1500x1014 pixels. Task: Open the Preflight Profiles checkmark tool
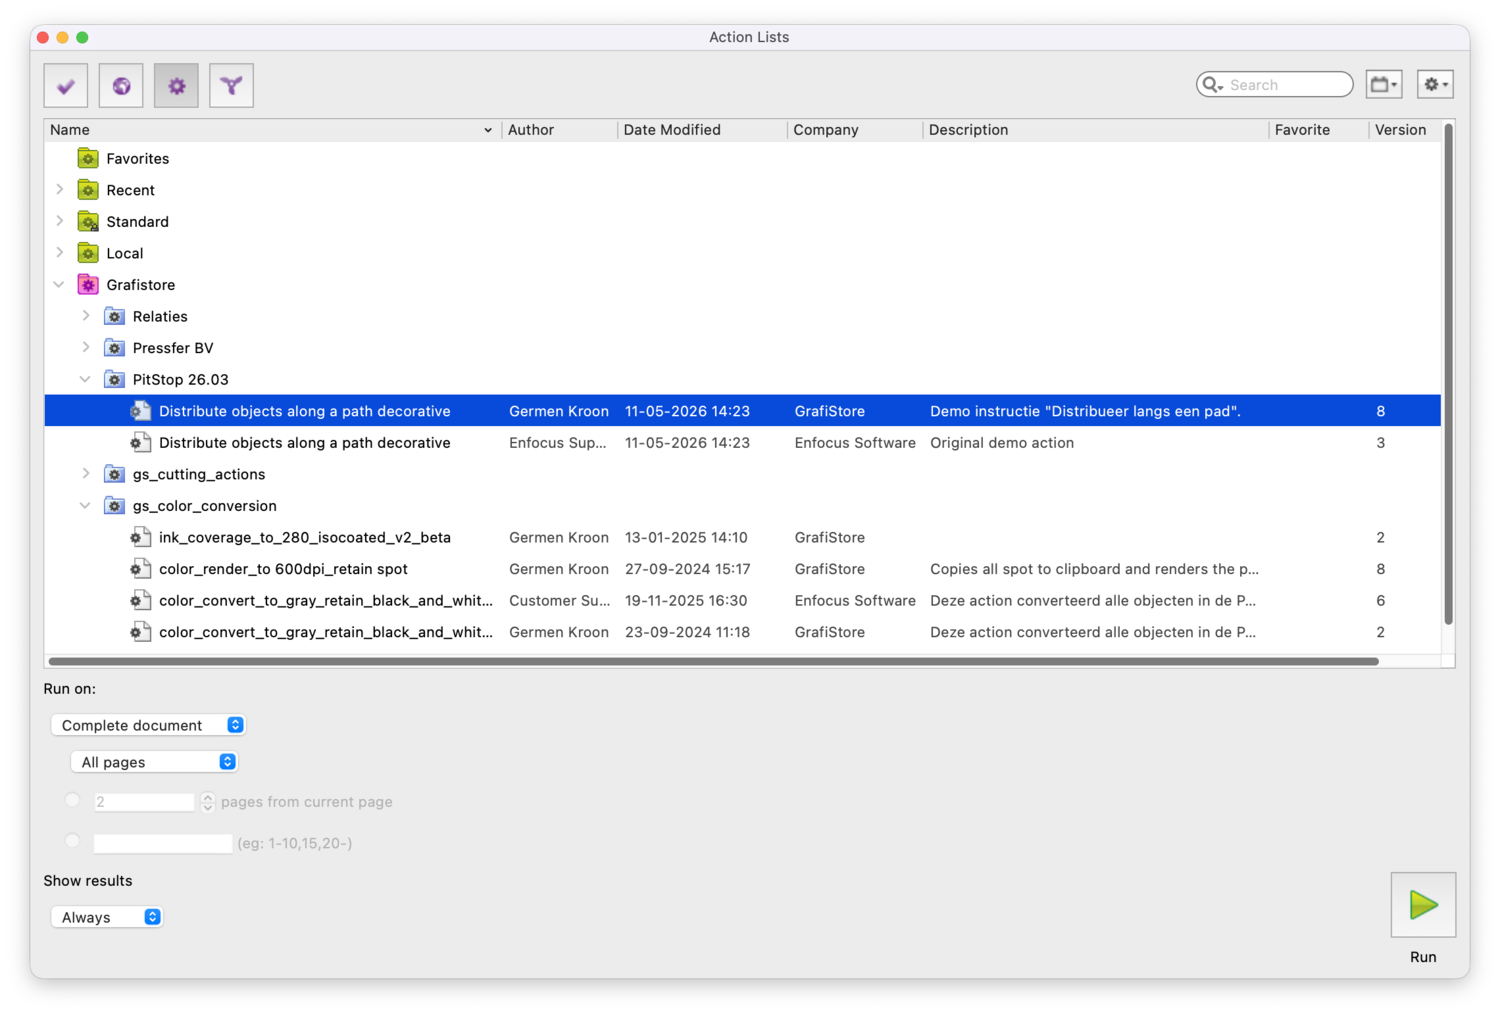(x=66, y=86)
